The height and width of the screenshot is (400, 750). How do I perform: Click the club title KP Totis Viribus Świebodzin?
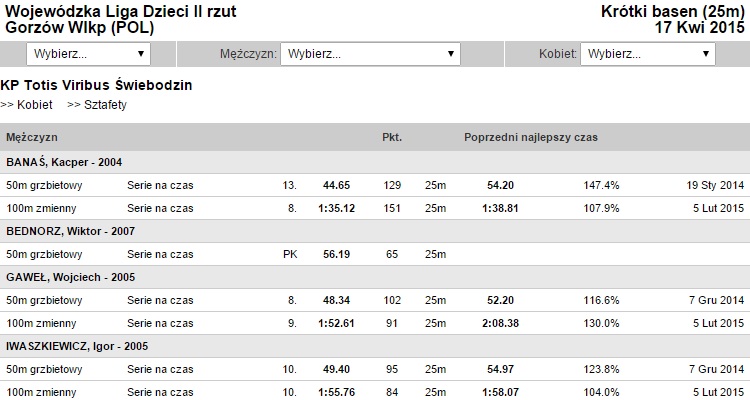[x=97, y=85]
